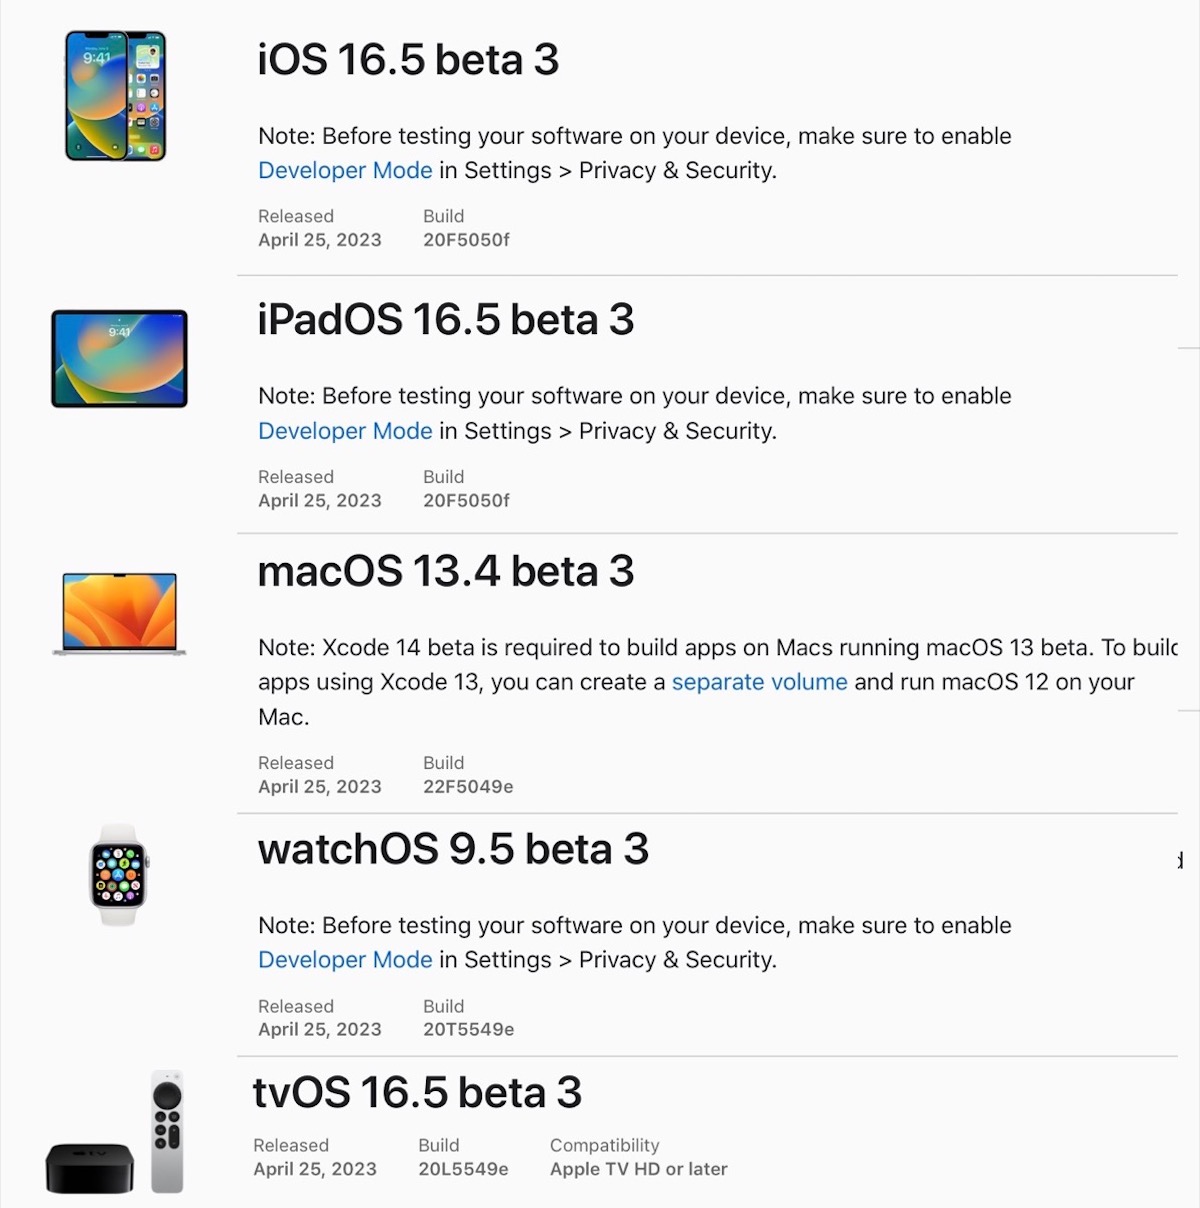Open the Developer Mode link under iOS 16.5 beta 3
This screenshot has width=1200, height=1208.
[x=345, y=170]
